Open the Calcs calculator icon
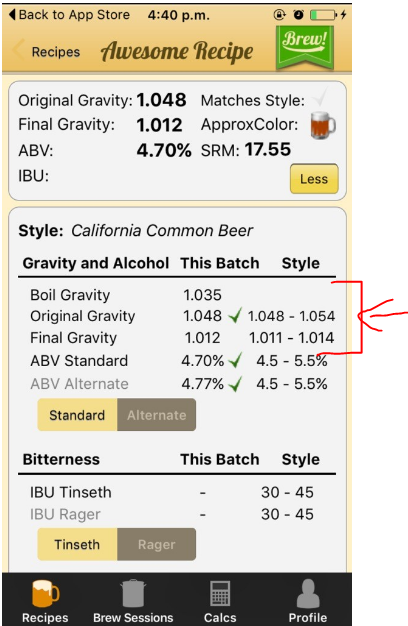408x626 pixels. pyautogui.click(x=220, y=594)
